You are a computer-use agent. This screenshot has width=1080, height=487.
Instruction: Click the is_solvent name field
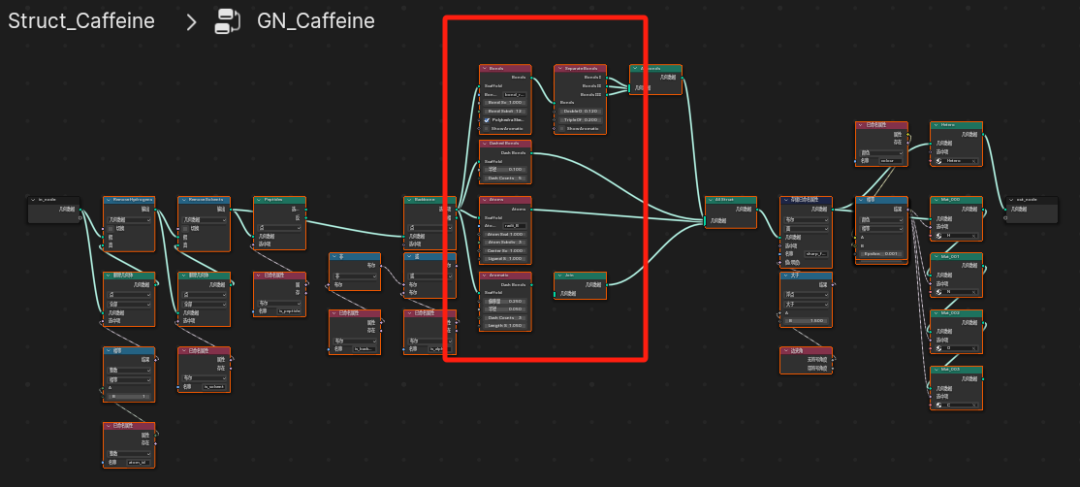coord(214,387)
